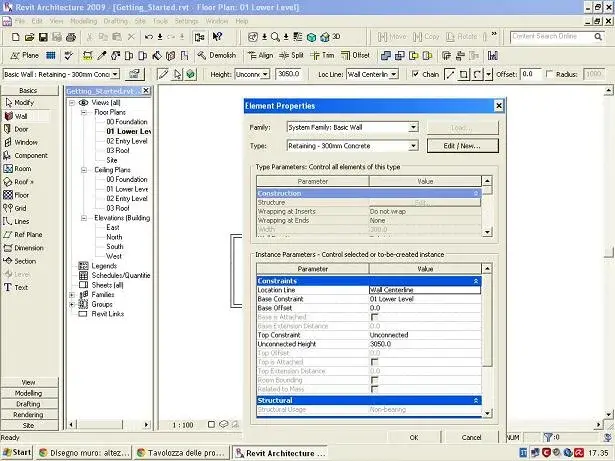Click the Windows Start button
This screenshot has width=615, height=461.
coord(17,453)
